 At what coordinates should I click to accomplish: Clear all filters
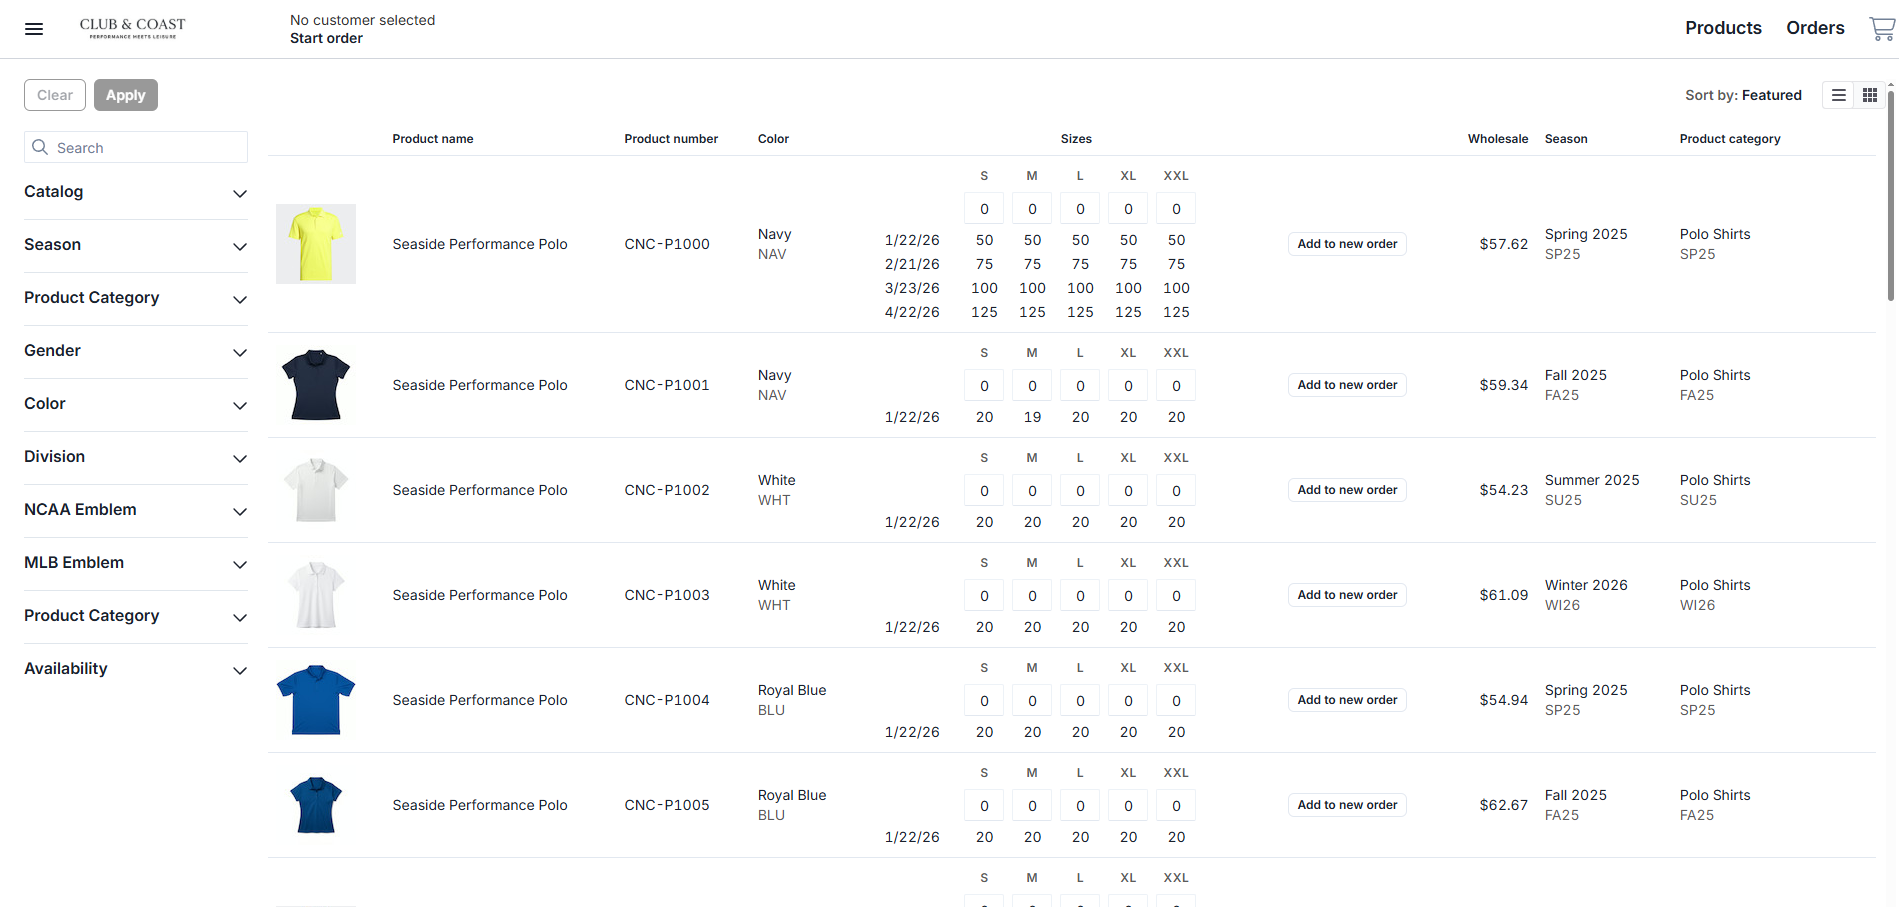[x=55, y=95]
